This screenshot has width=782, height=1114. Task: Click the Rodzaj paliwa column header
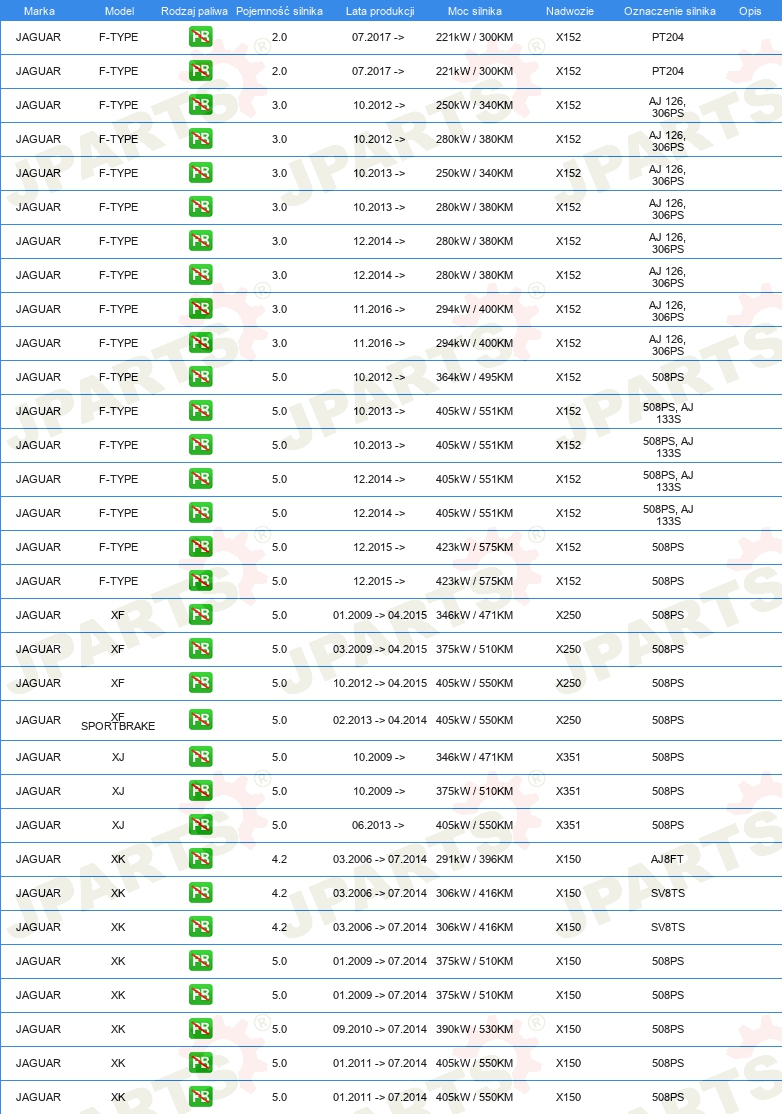[195, 11]
